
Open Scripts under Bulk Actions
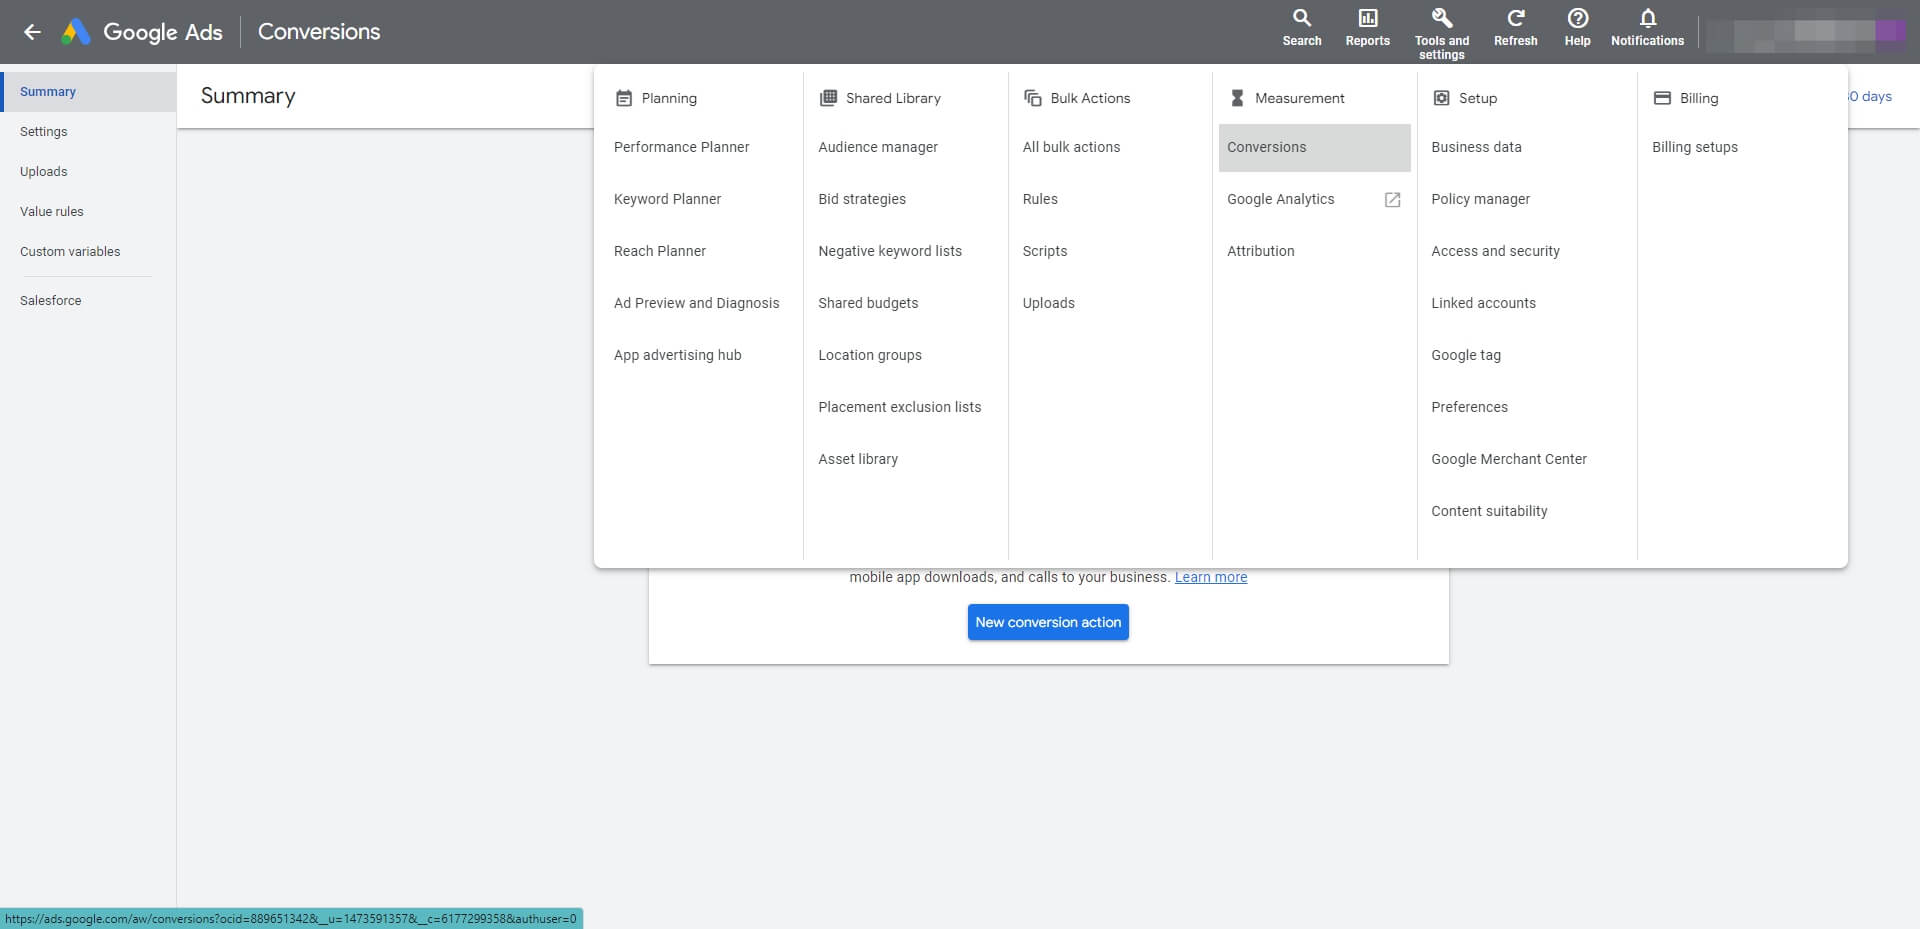[1045, 251]
